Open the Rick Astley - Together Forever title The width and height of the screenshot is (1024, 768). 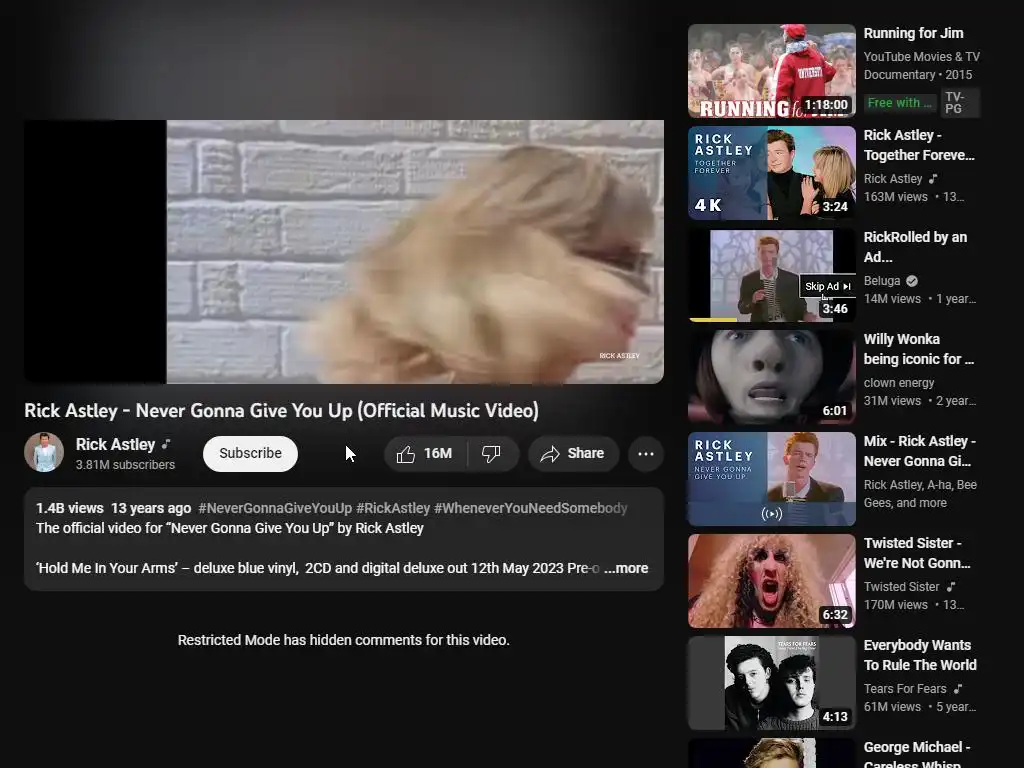pyautogui.click(x=919, y=145)
